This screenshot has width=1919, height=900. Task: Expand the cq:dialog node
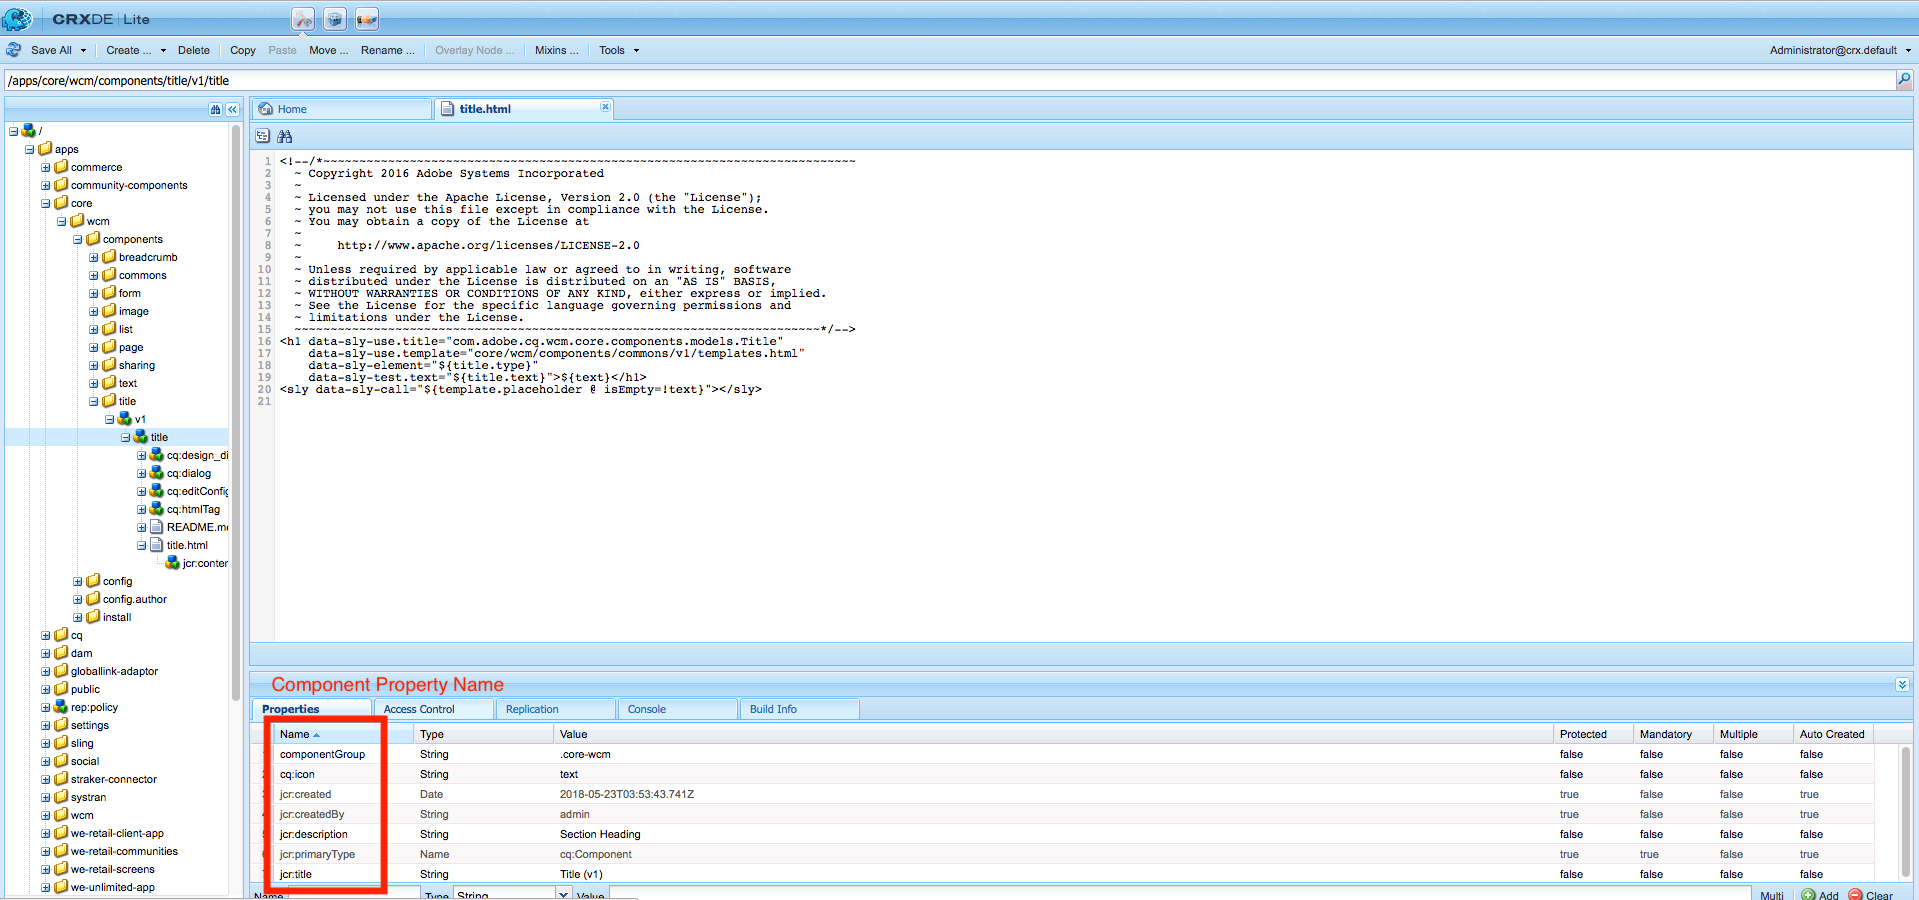click(142, 473)
